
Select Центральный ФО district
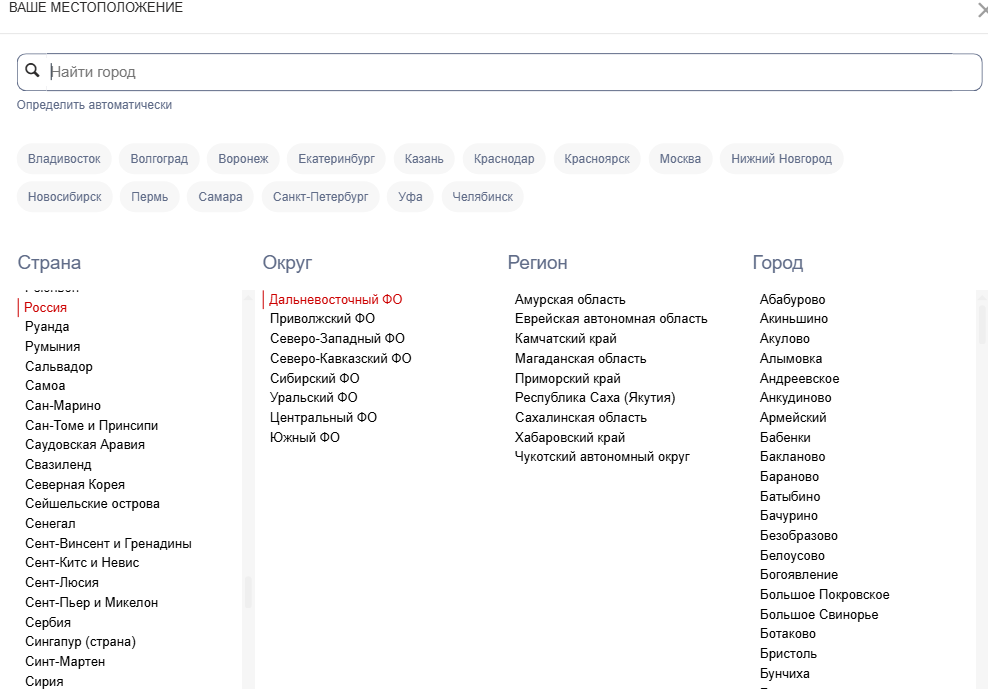pos(323,417)
